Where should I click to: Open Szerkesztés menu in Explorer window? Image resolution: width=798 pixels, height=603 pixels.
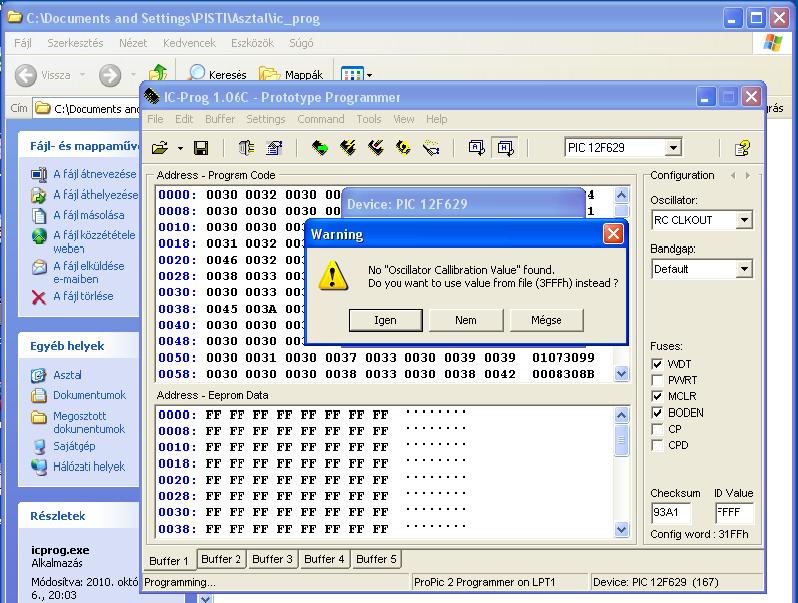coord(75,43)
